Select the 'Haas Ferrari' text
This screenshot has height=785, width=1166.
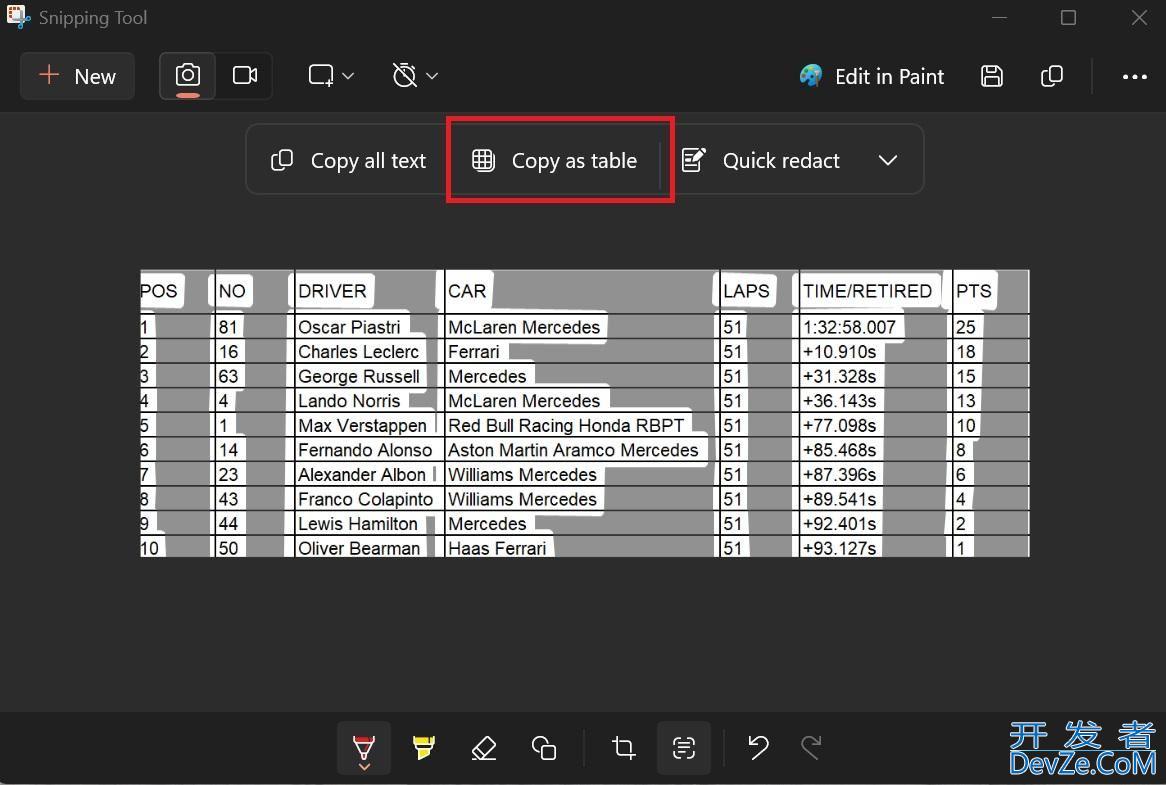tap(497, 548)
